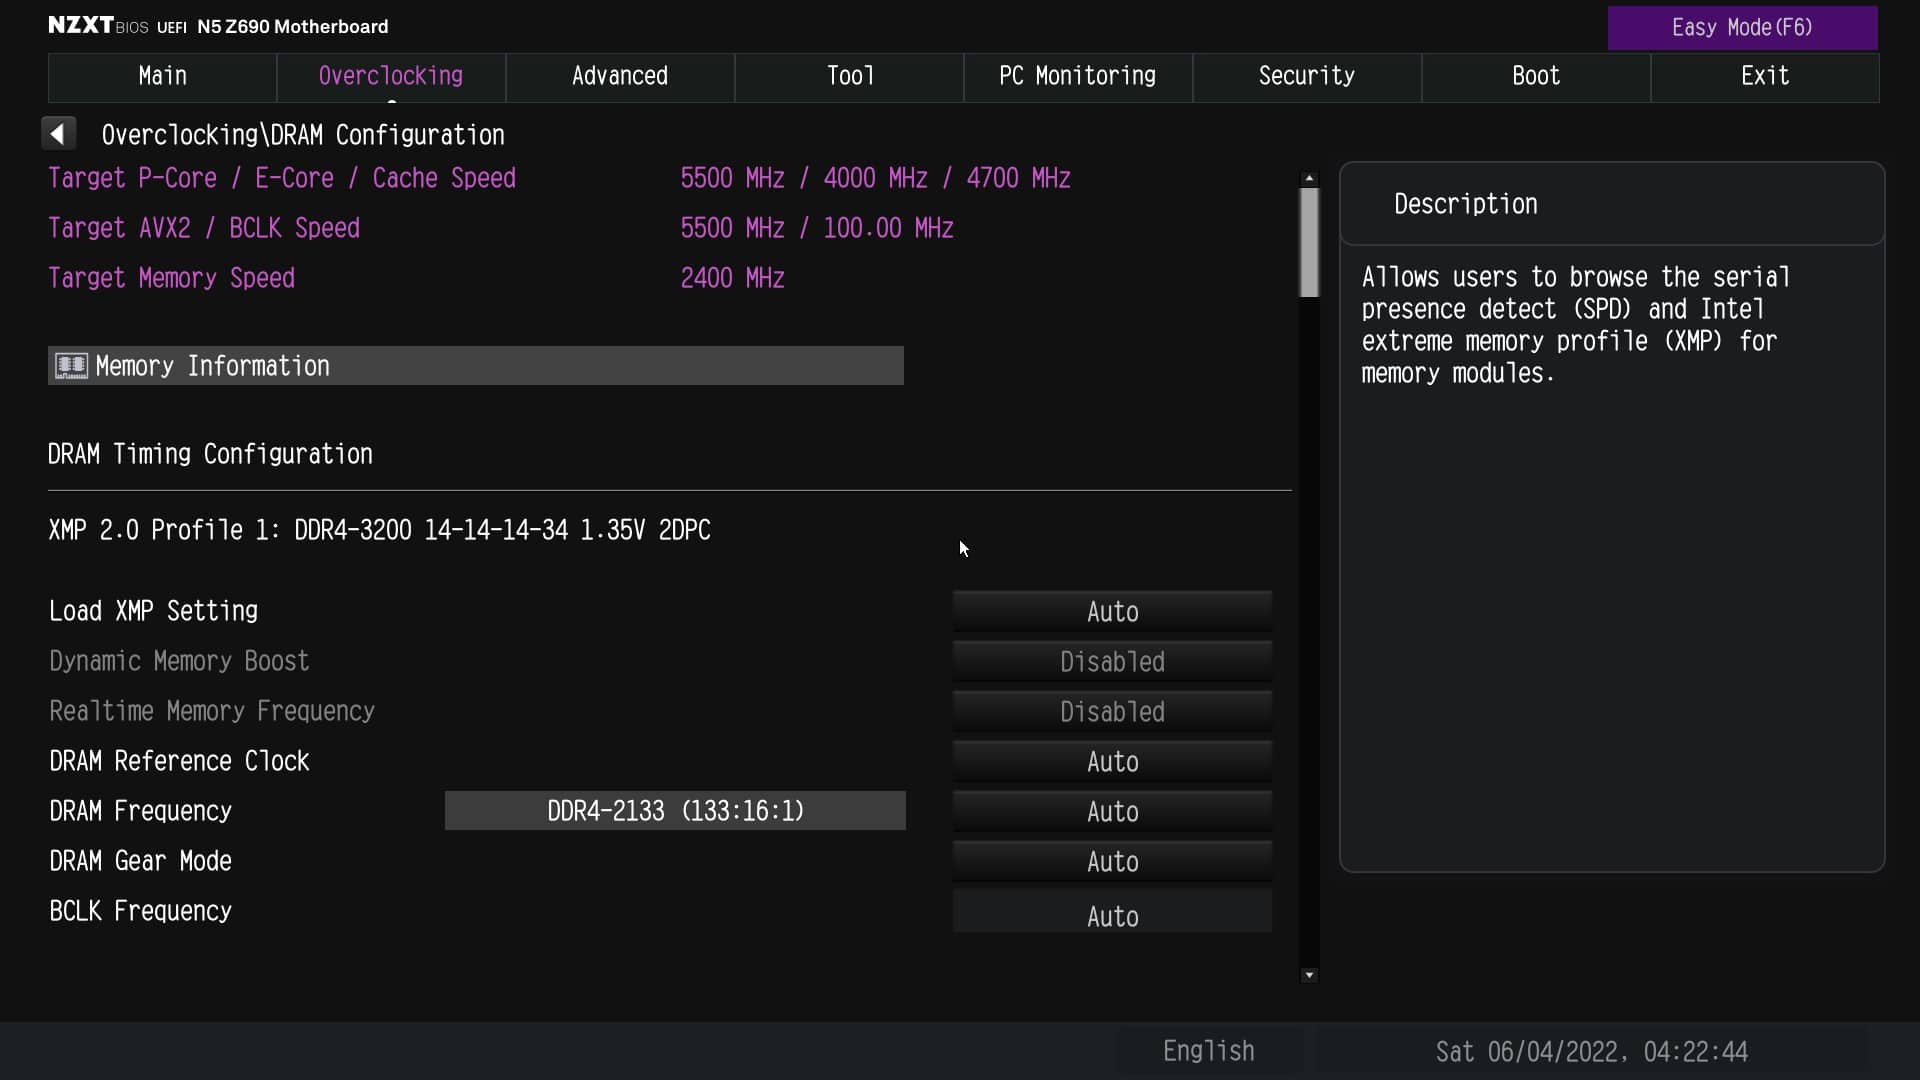The width and height of the screenshot is (1920, 1080).
Task: Open the PC Monitoring tab
Action: [x=1078, y=77]
